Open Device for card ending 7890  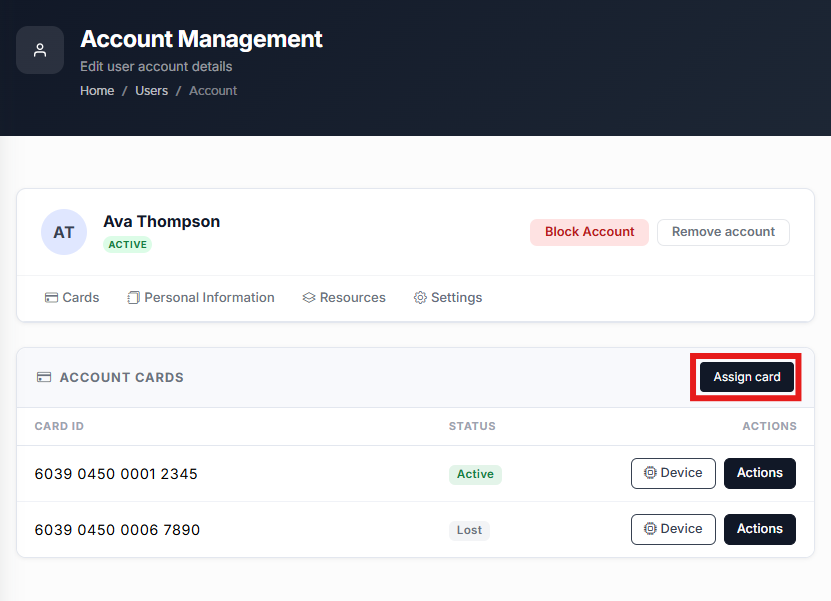673,529
